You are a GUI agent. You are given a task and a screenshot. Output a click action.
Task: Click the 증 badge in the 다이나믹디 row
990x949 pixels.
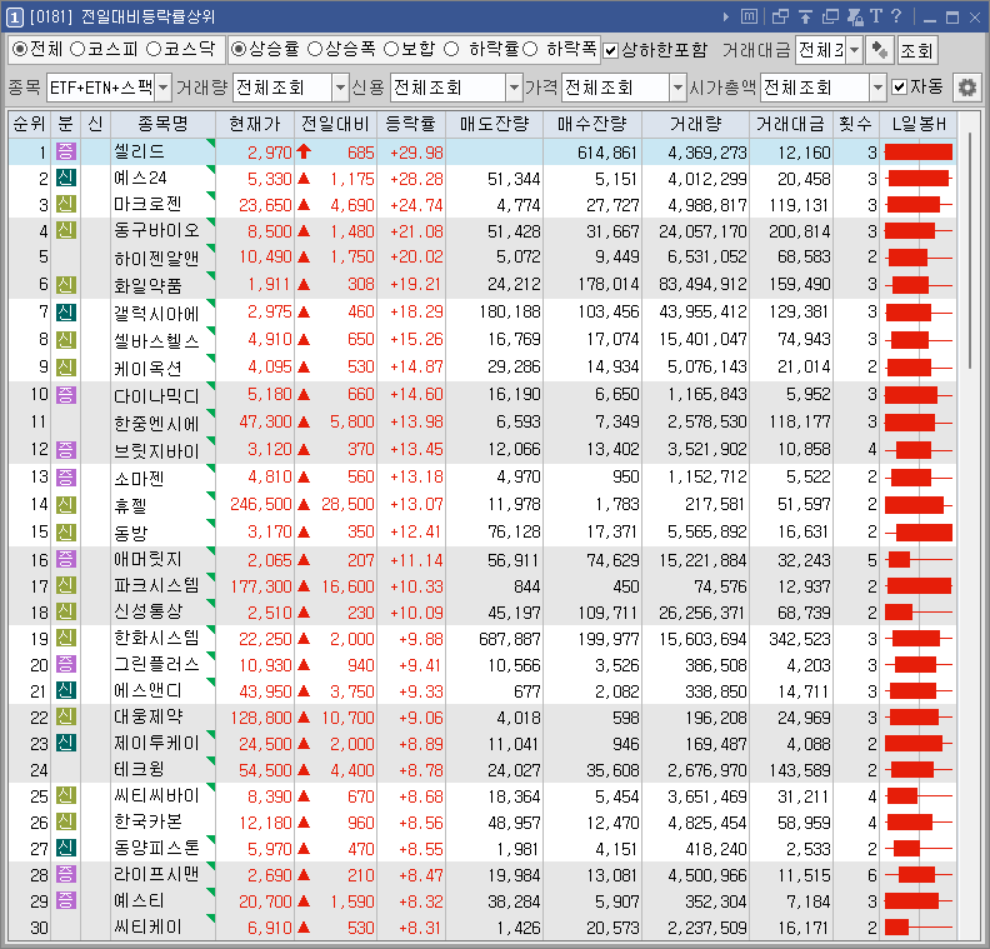point(66,395)
